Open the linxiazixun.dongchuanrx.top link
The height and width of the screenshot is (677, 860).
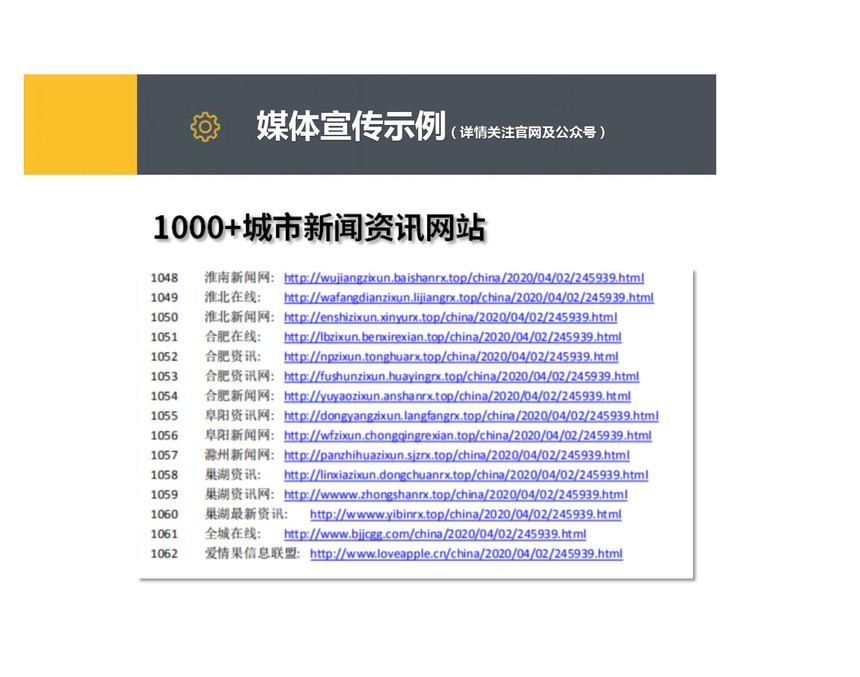click(466, 475)
